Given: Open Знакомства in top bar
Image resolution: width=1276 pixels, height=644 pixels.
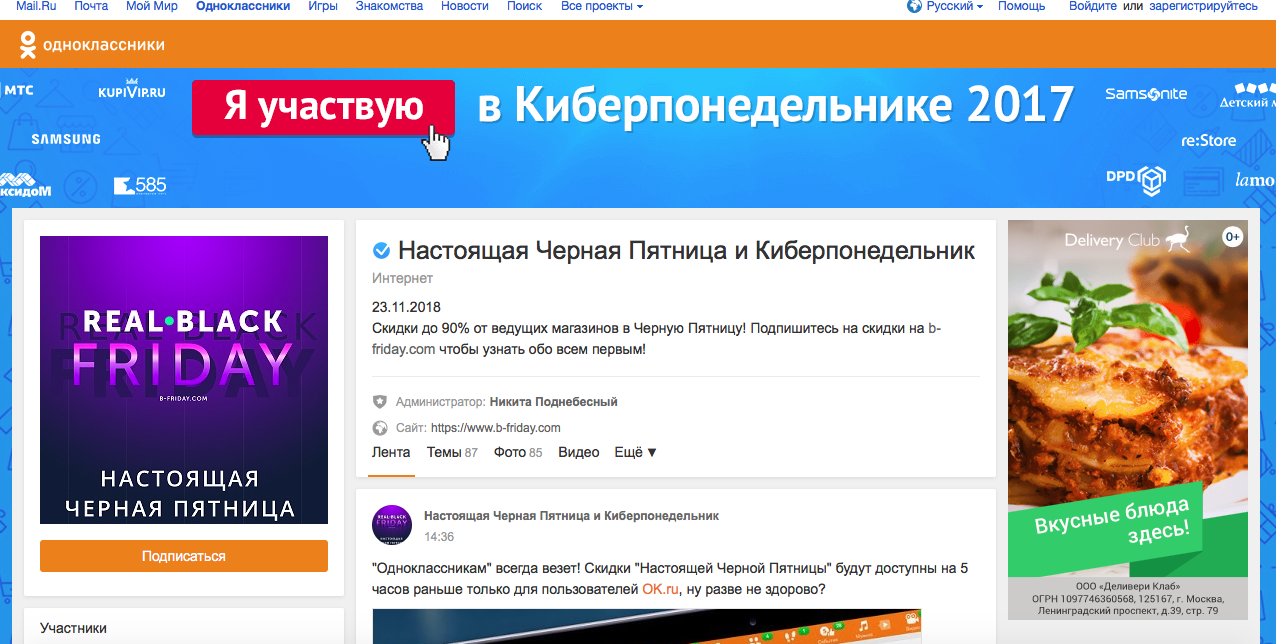Looking at the screenshot, I should click(x=389, y=6).
